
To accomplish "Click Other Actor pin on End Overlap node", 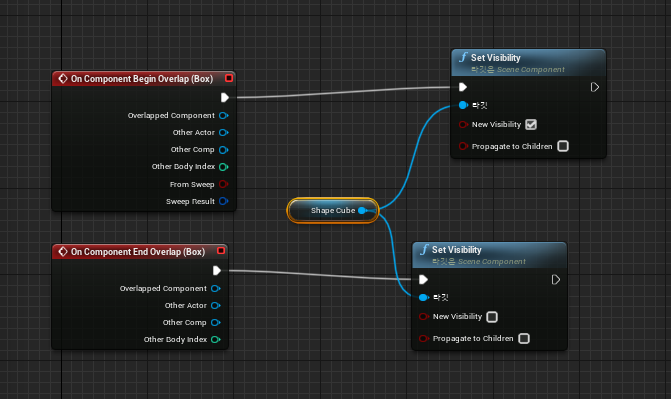I will [216, 306].
